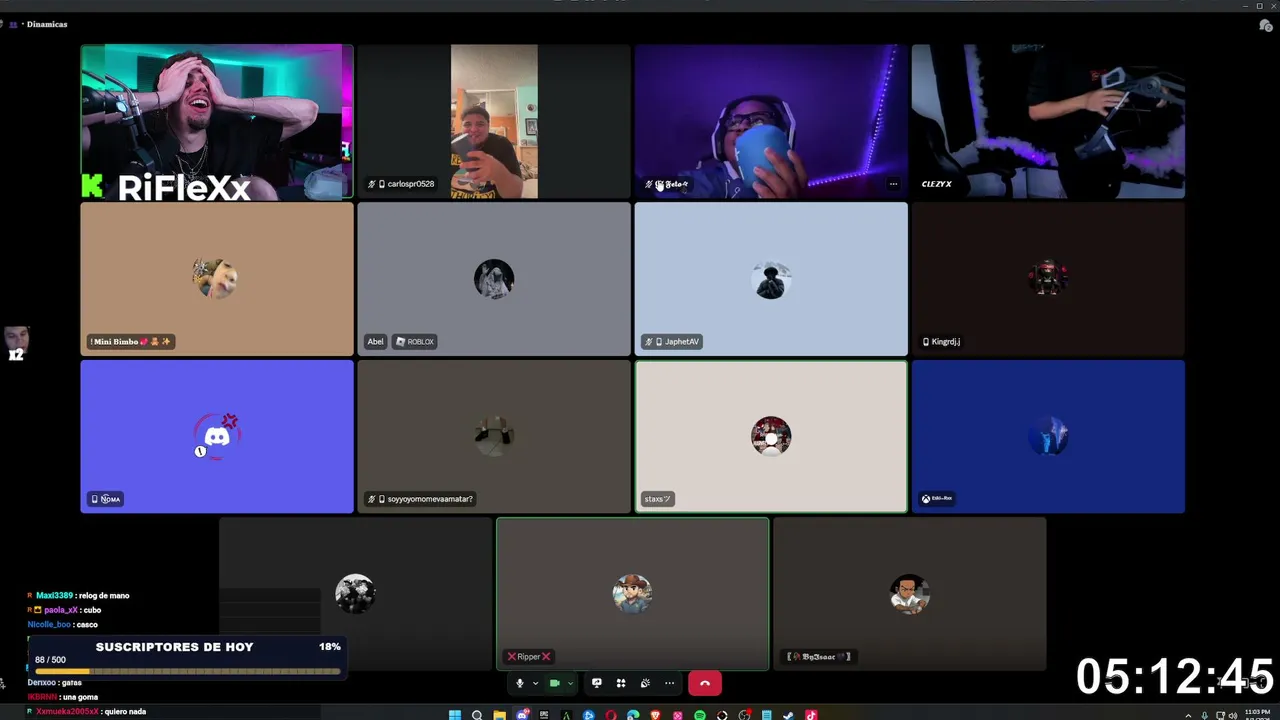Open more call options (three dots)
This screenshot has height=720, width=1280.
click(669, 683)
